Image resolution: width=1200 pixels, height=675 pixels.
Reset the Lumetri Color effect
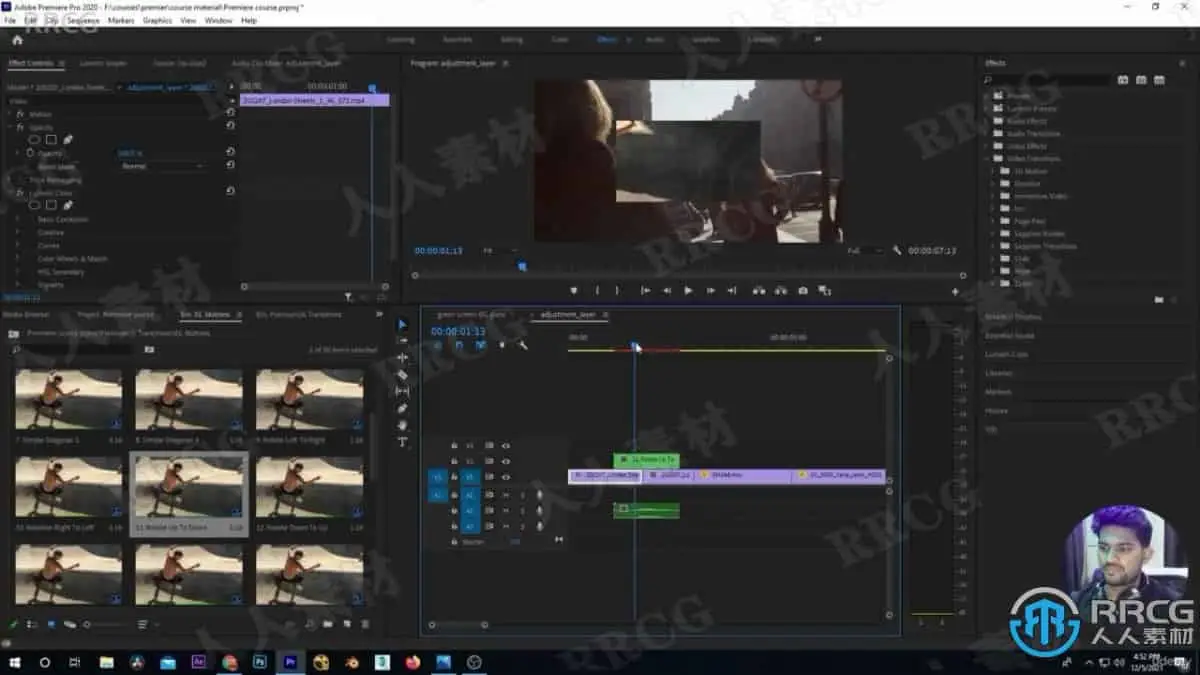coord(230,192)
